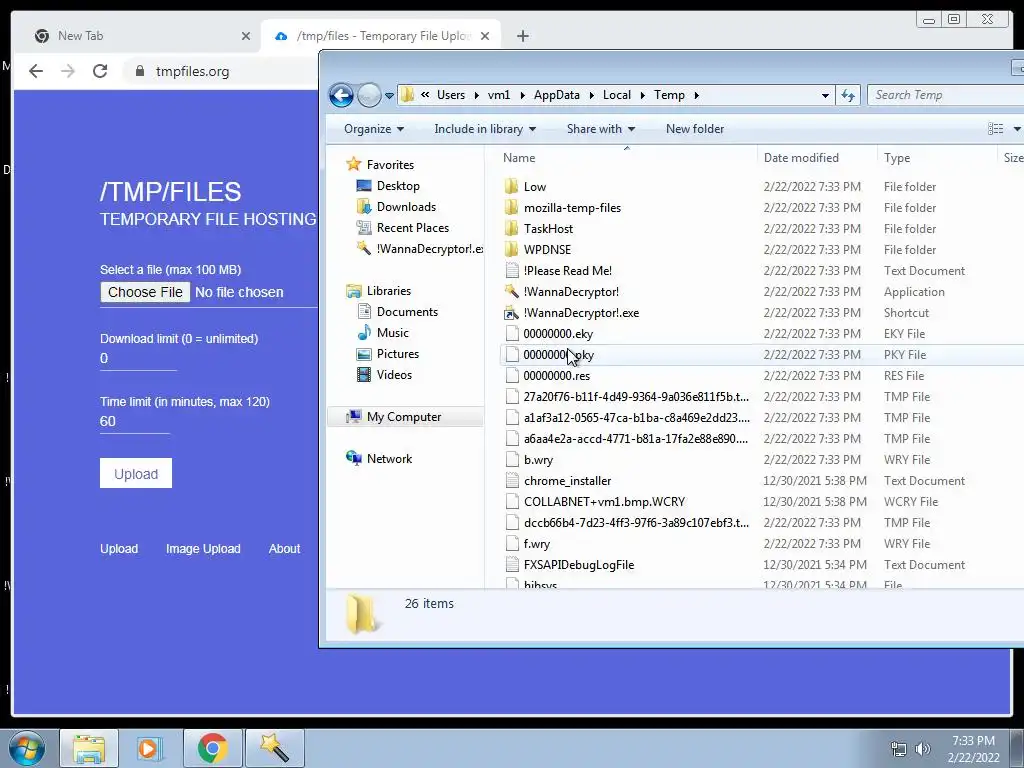Select Recent Places in Favorites
Screen dimensions: 1024x768
(x=413, y=228)
